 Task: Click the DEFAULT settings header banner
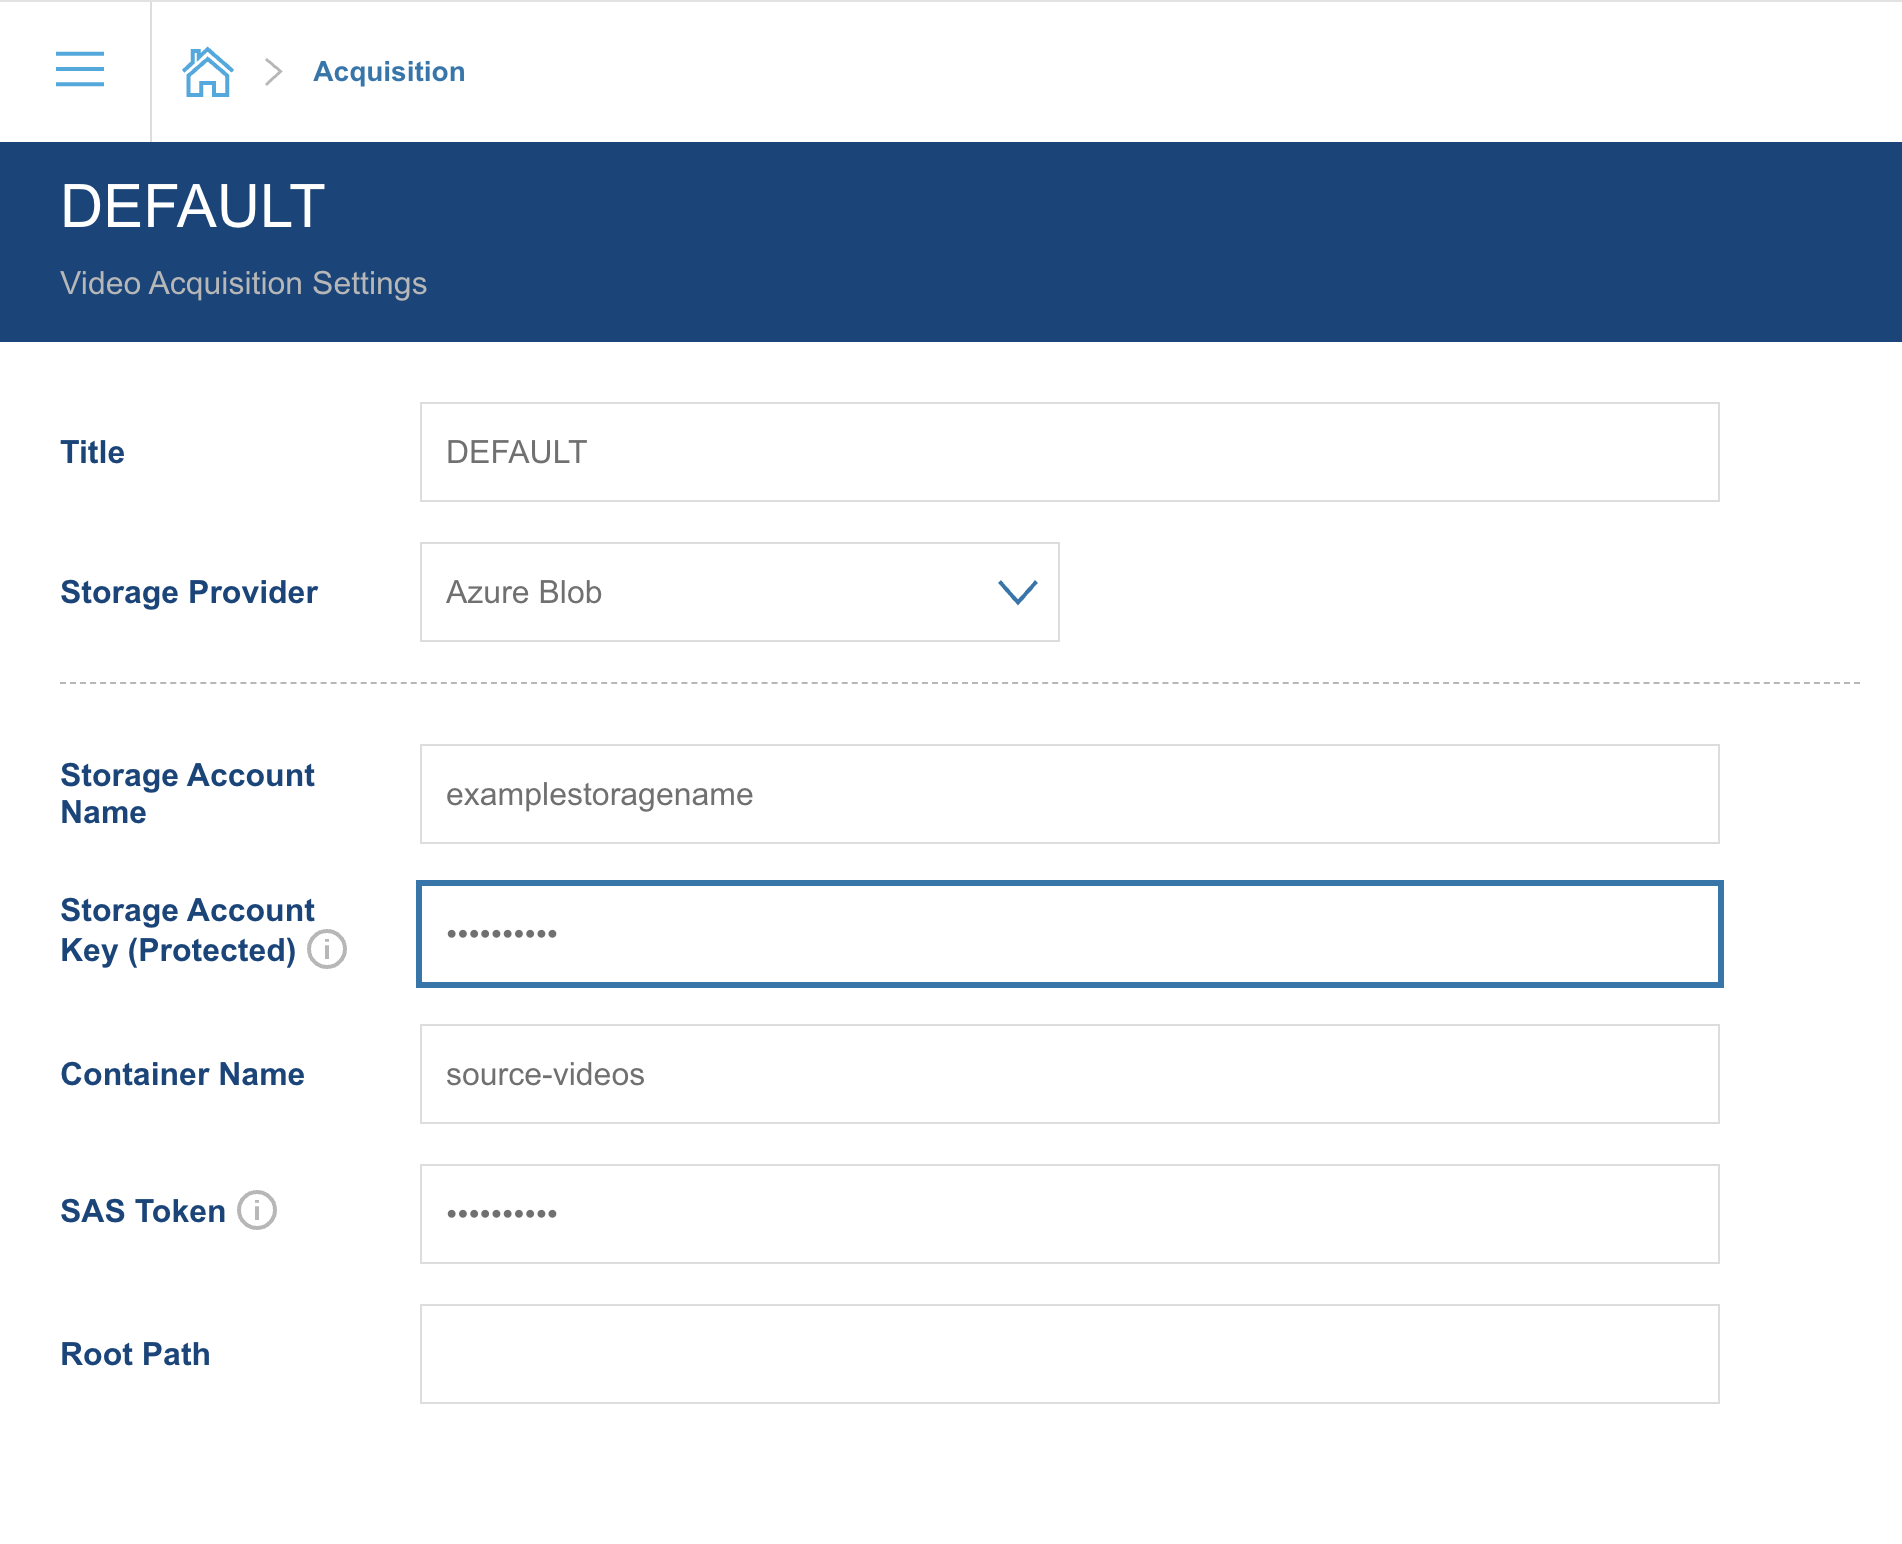pos(951,240)
